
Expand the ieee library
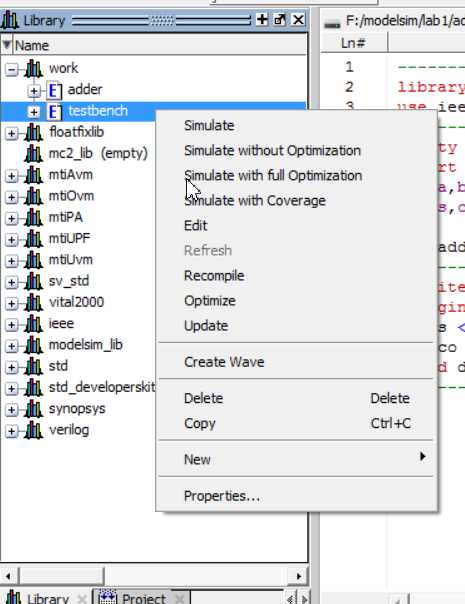pyautogui.click(x=12, y=325)
